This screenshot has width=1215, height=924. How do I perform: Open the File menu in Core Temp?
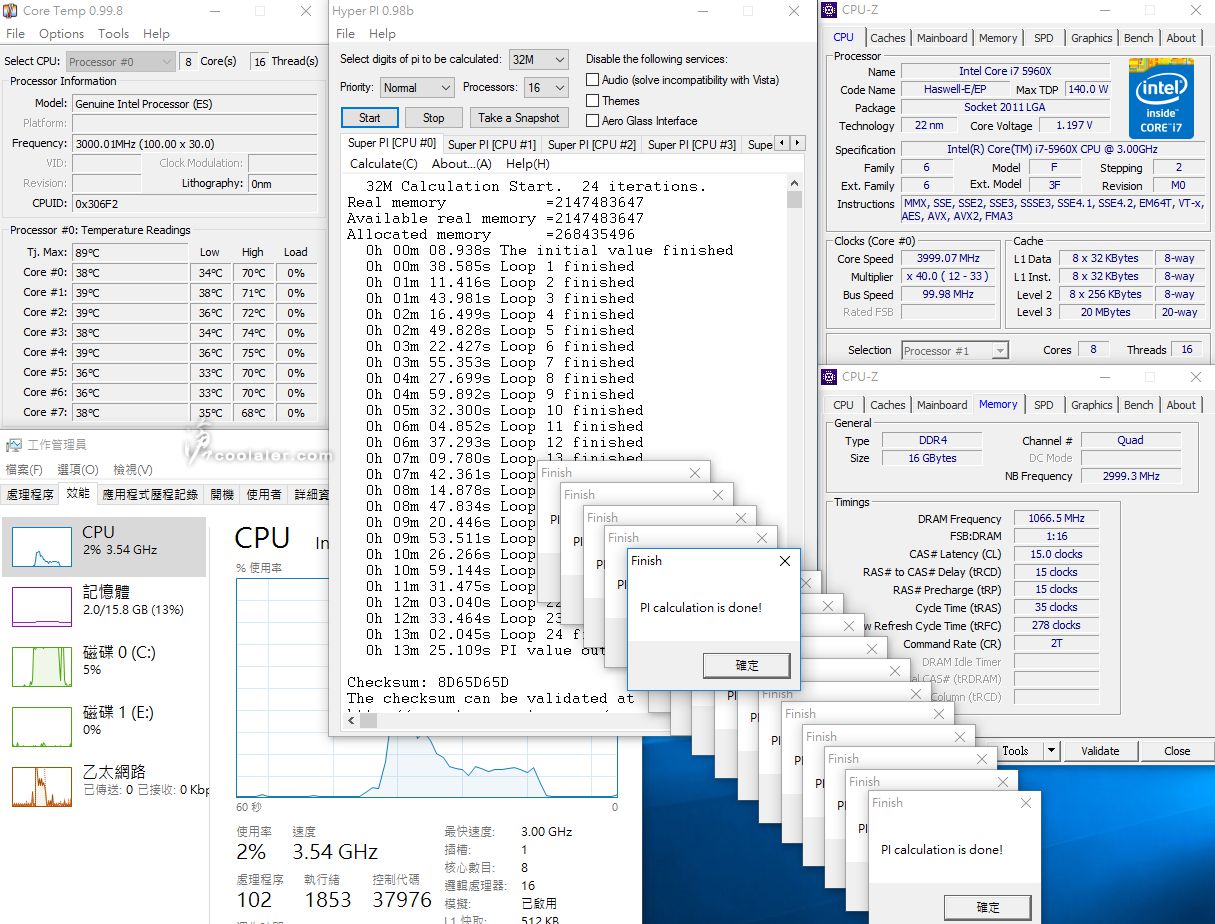[x=15, y=33]
